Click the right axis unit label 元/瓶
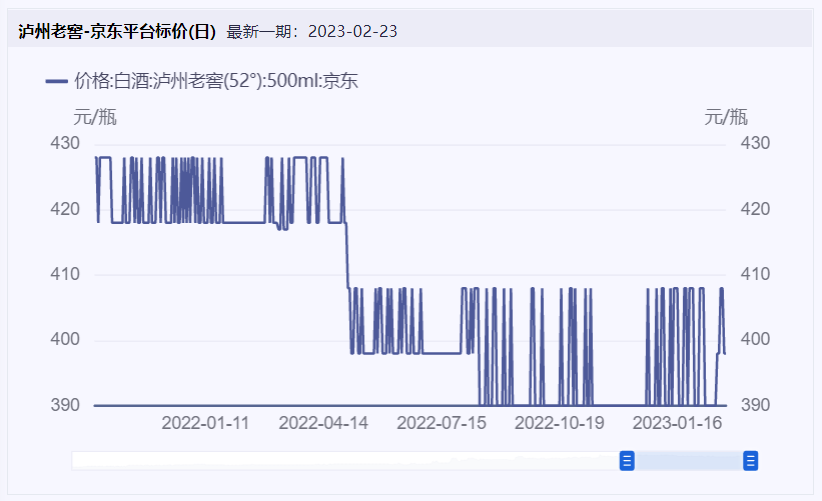Image resolution: width=822 pixels, height=501 pixels. (x=725, y=117)
